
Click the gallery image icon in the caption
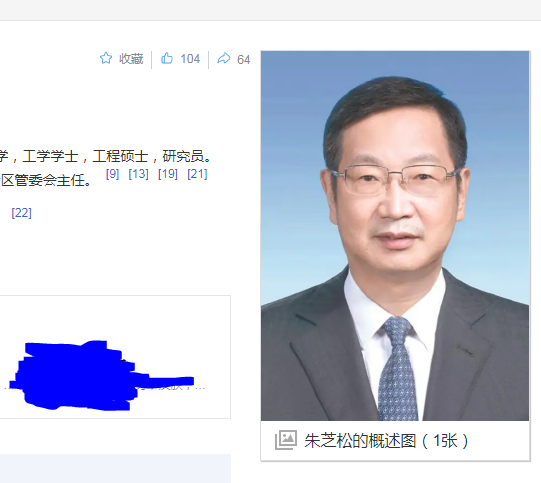tap(286, 440)
